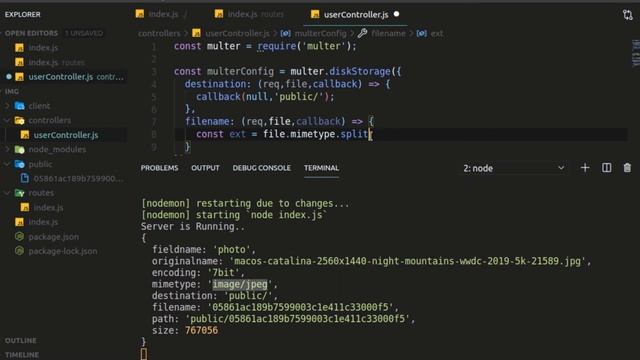Click the EXPLORER panel title
640x360 pixels.
[x=22, y=14]
